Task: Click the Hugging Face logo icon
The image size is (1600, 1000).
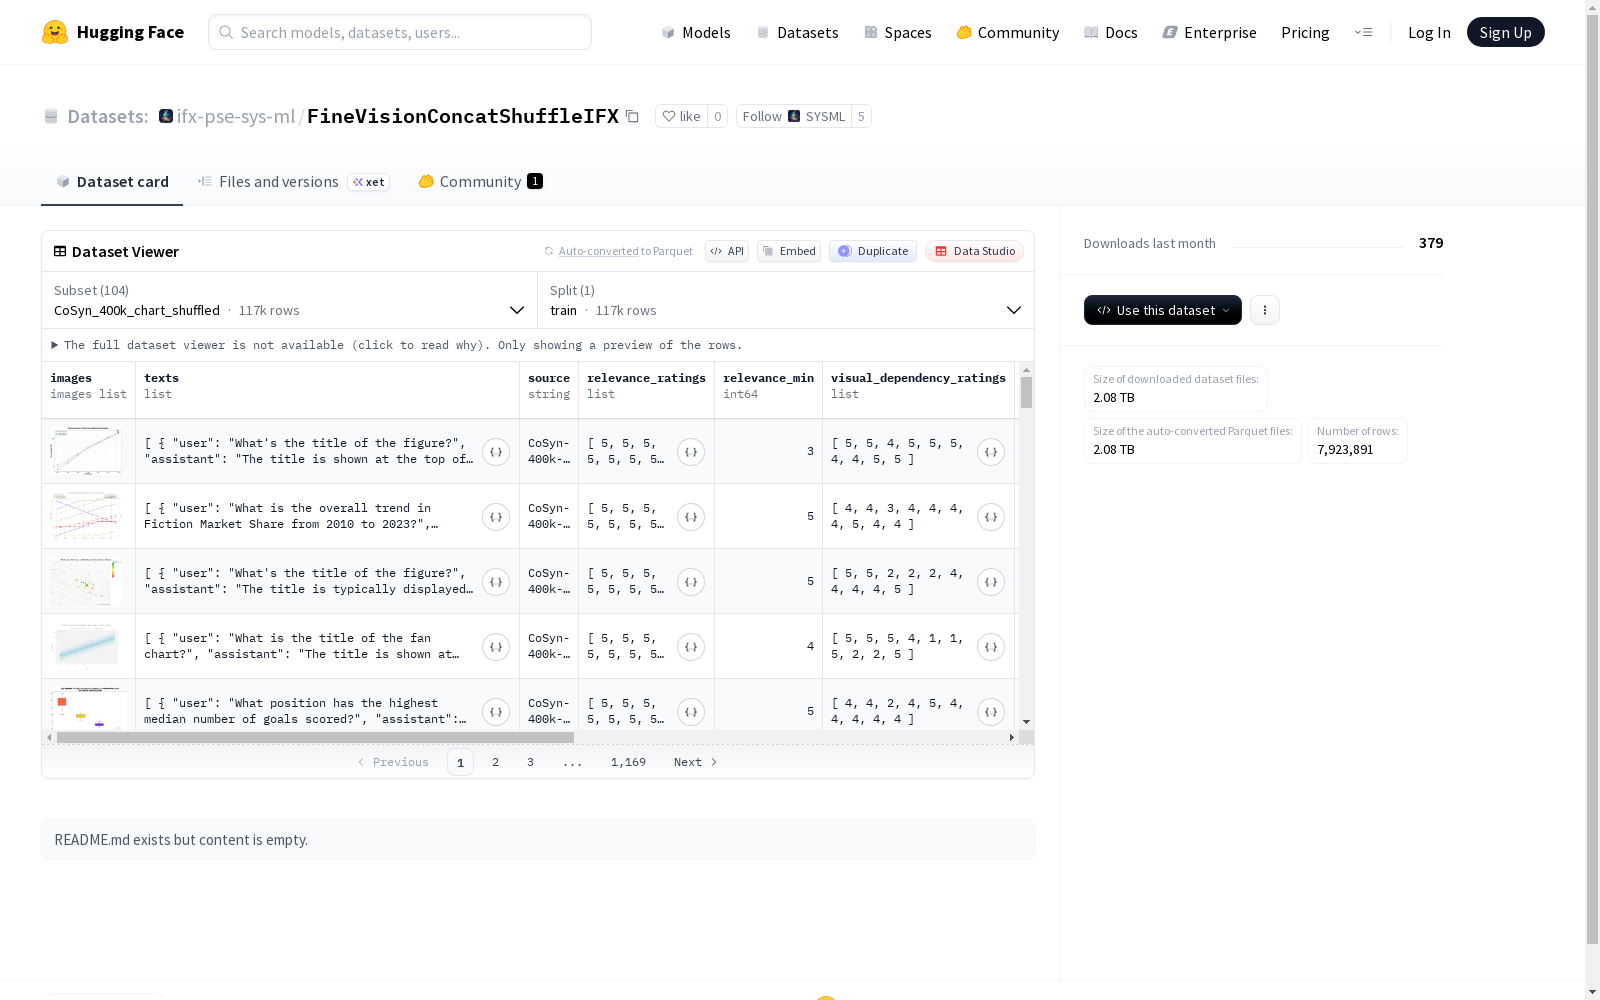Action: [x=55, y=32]
